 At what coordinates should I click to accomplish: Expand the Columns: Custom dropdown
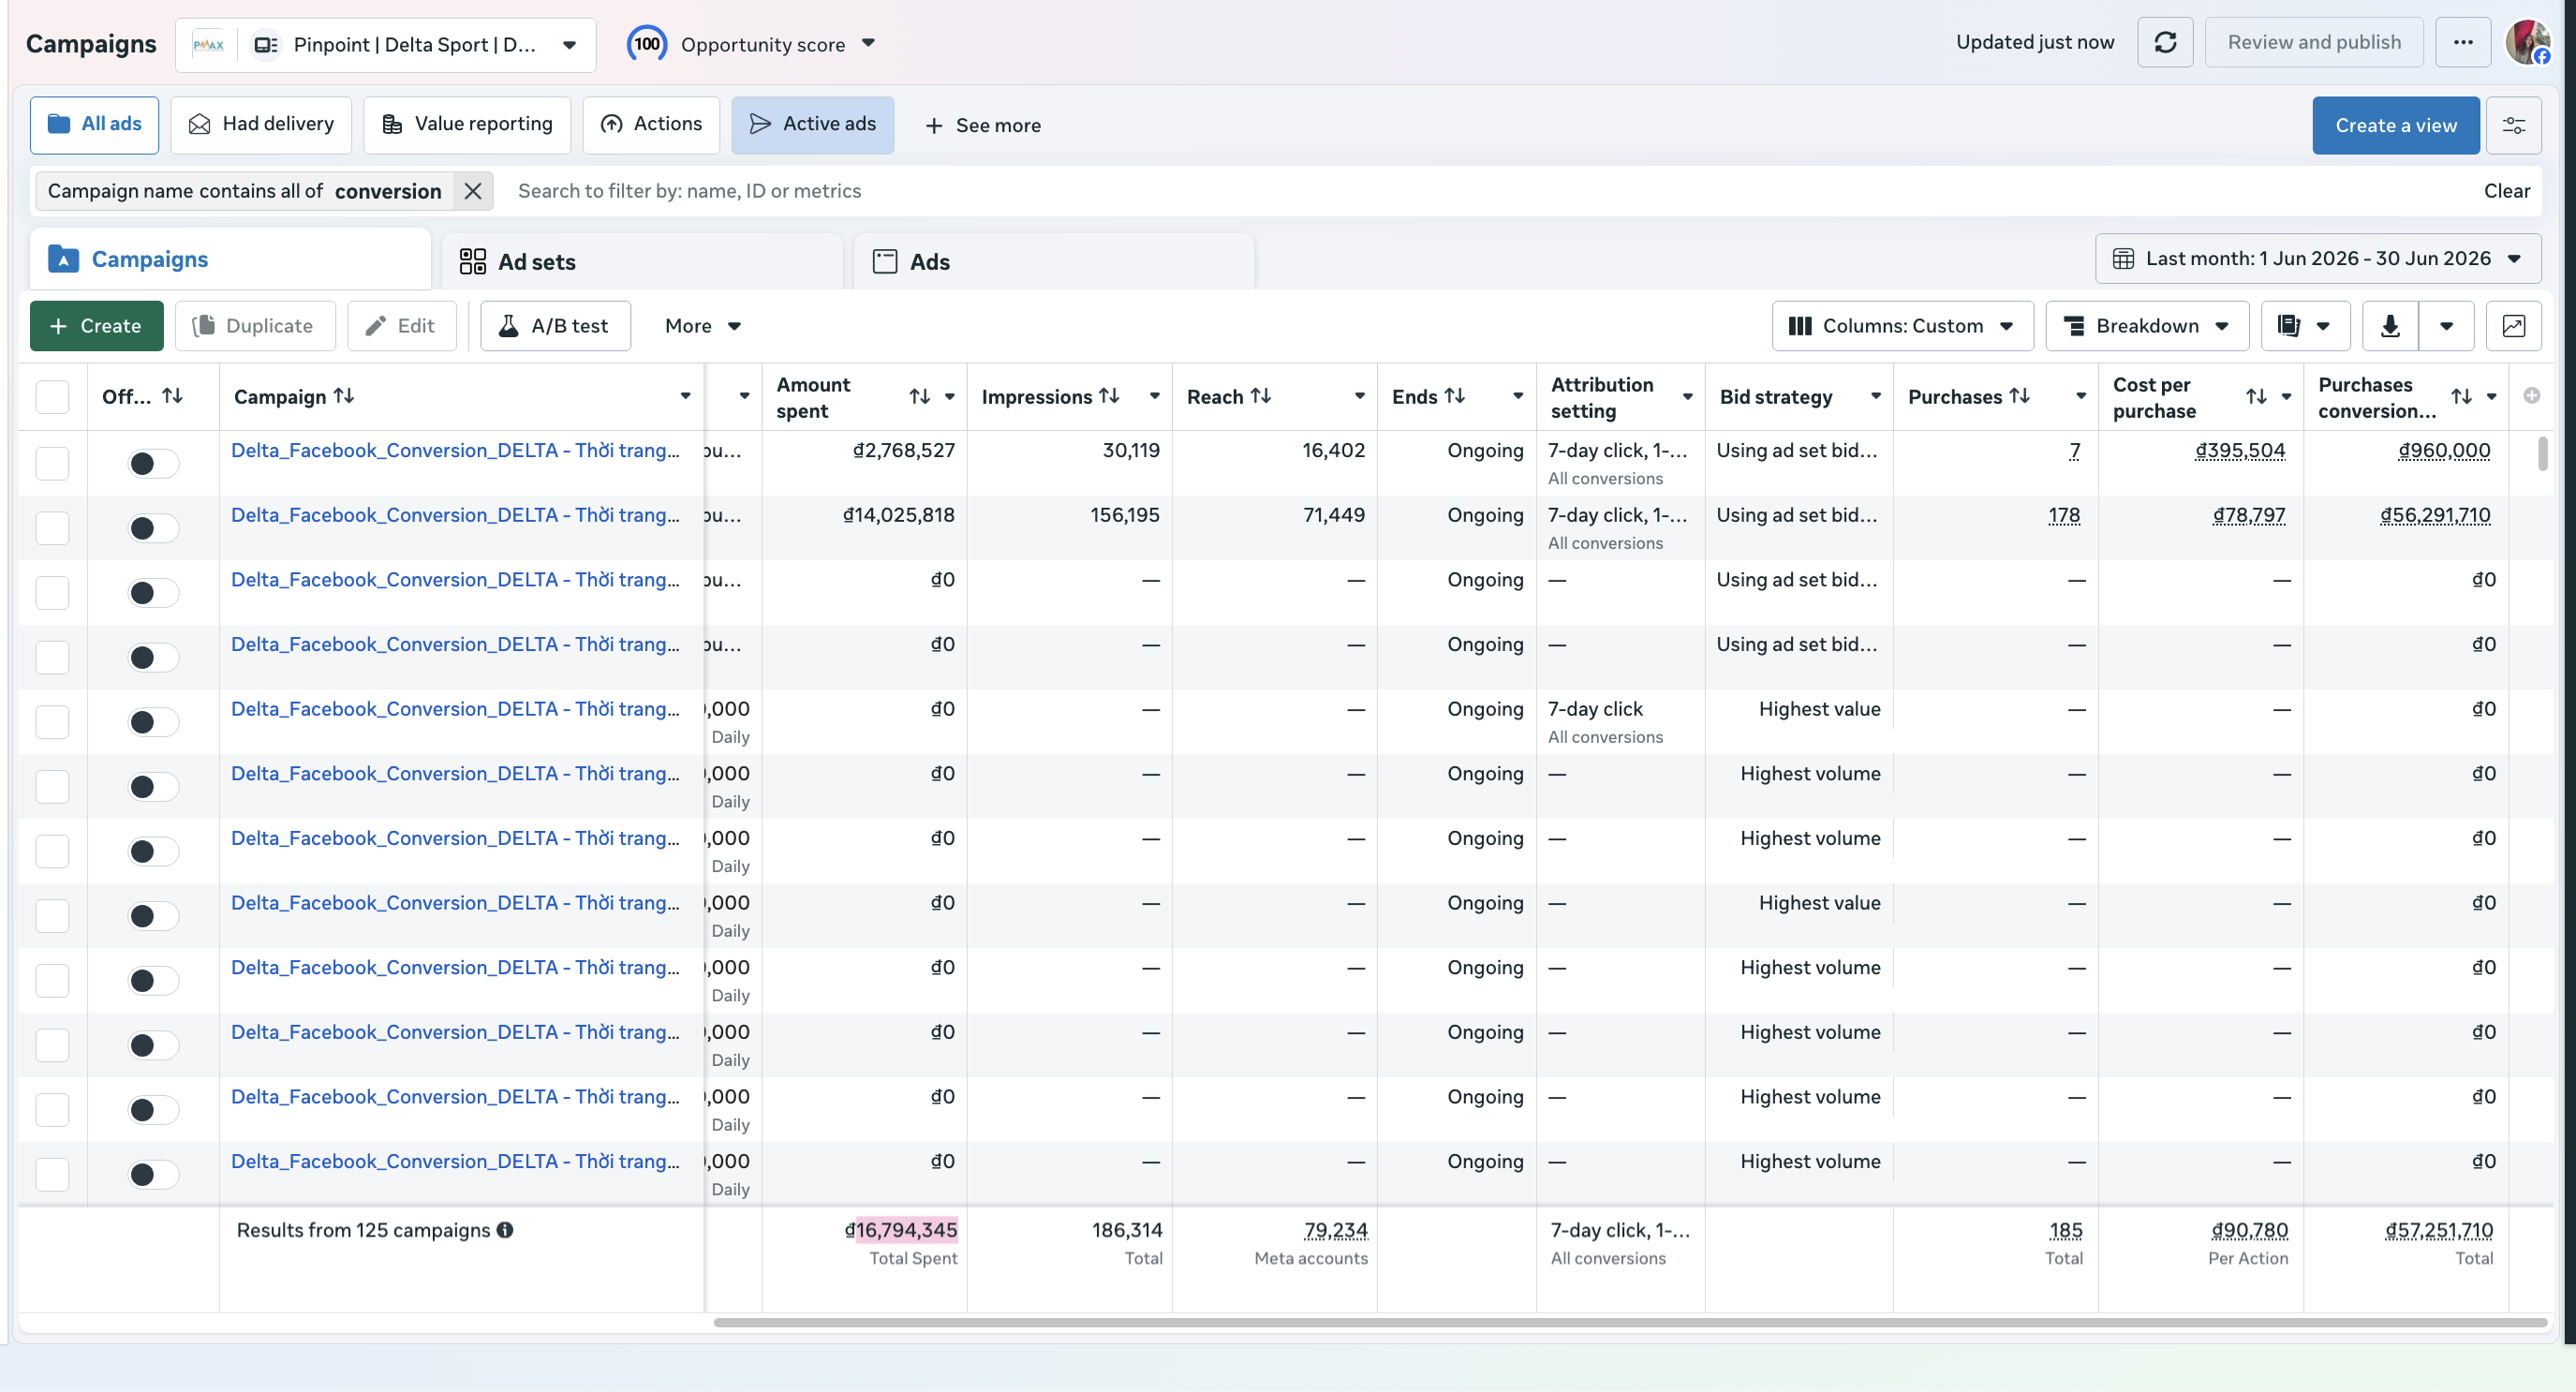(x=1902, y=326)
